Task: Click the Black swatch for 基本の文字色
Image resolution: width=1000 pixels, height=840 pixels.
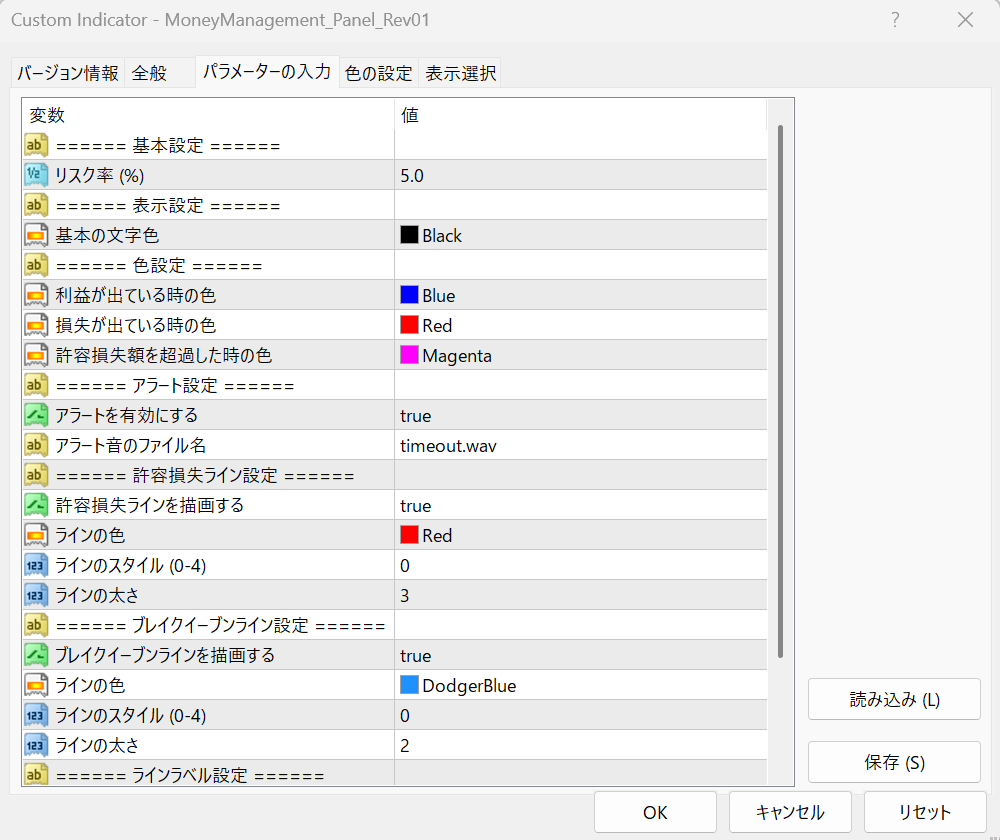Action: click(409, 235)
